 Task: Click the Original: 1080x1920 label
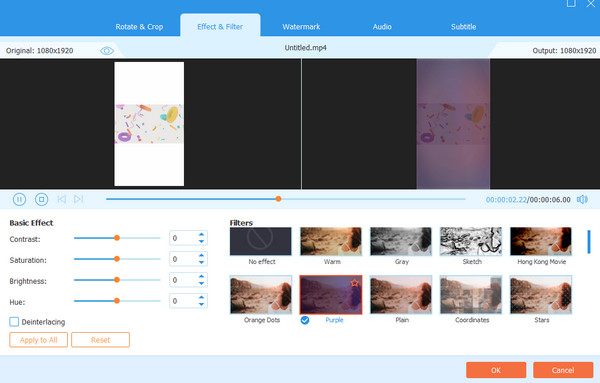coord(39,51)
